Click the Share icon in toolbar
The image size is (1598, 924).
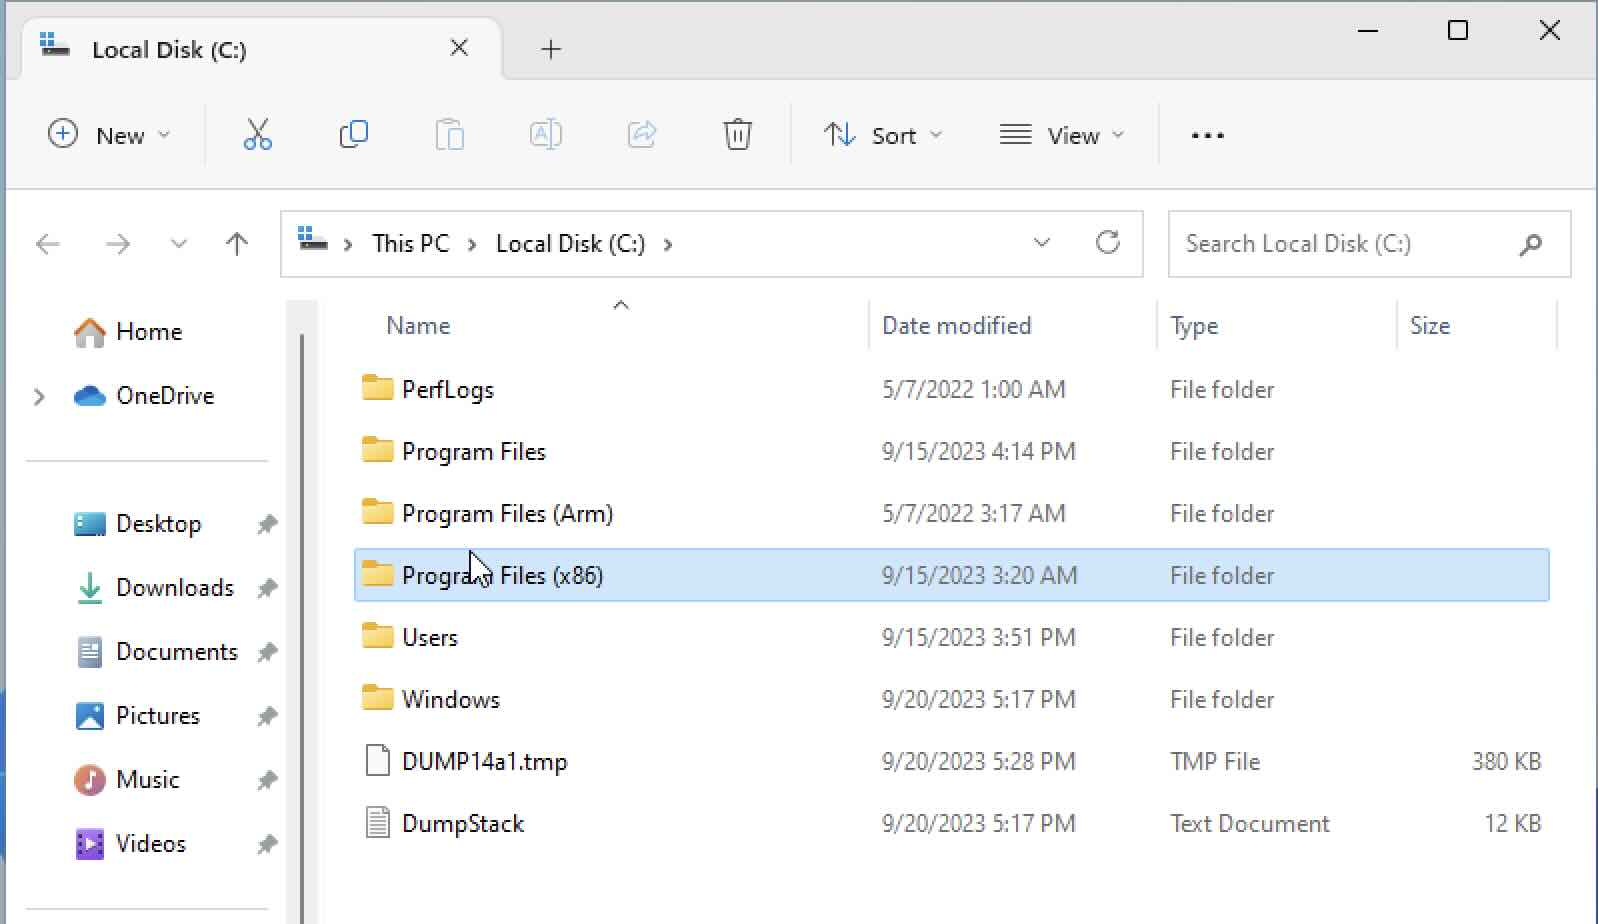click(641, 134)
